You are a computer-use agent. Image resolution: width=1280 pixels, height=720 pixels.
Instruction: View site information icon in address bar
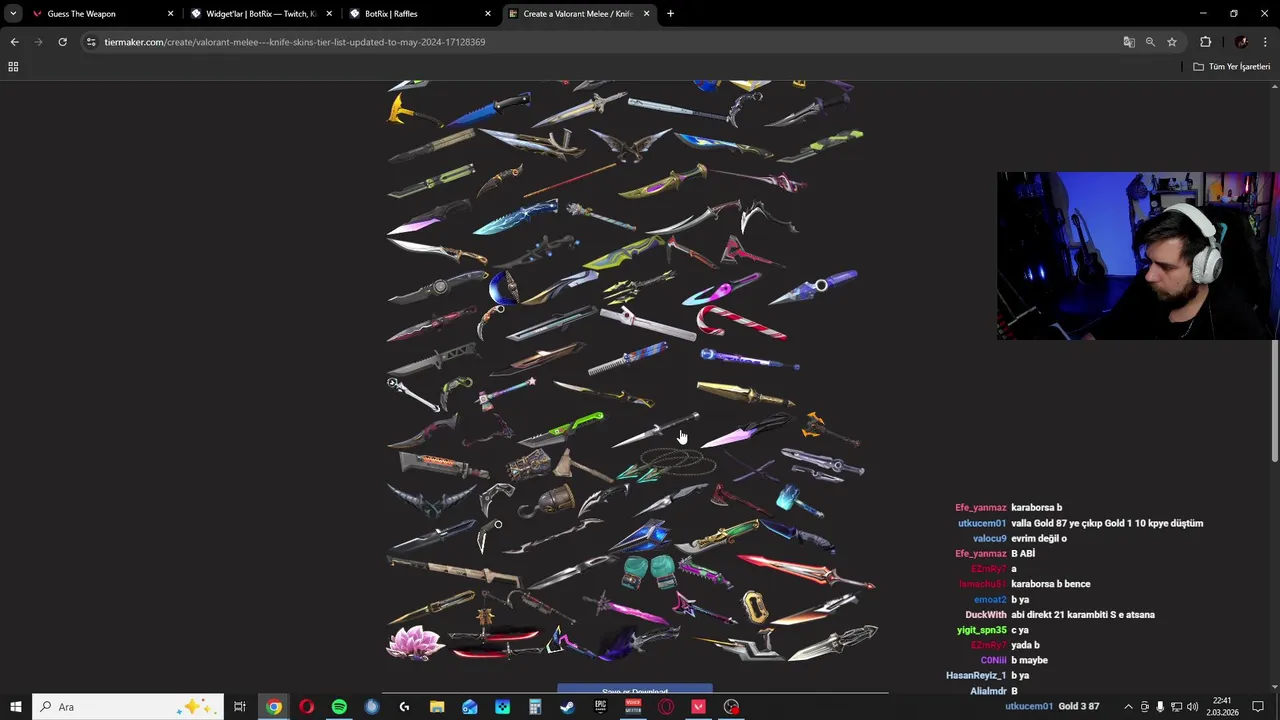point(91,42)
